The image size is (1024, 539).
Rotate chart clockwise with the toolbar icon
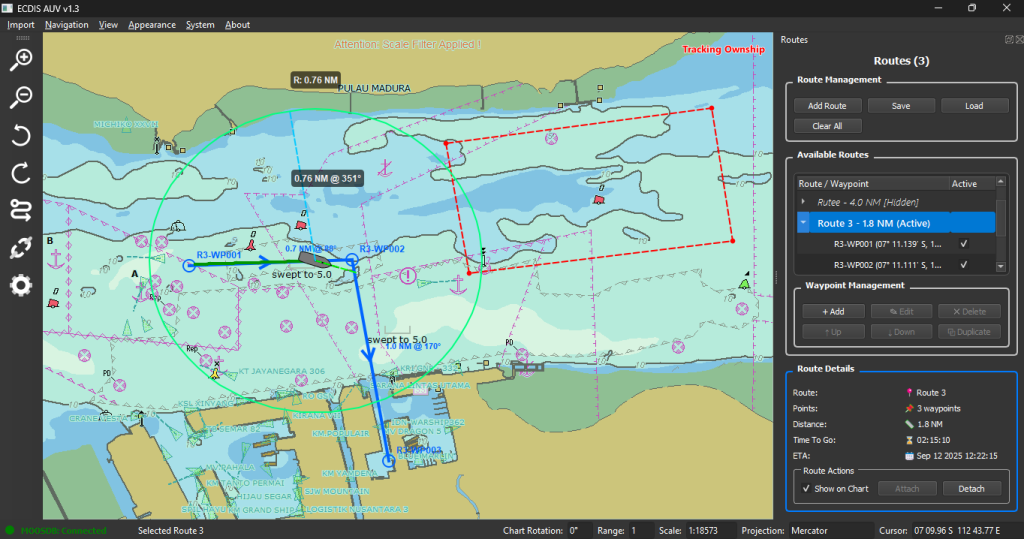[x=21, y=173]
